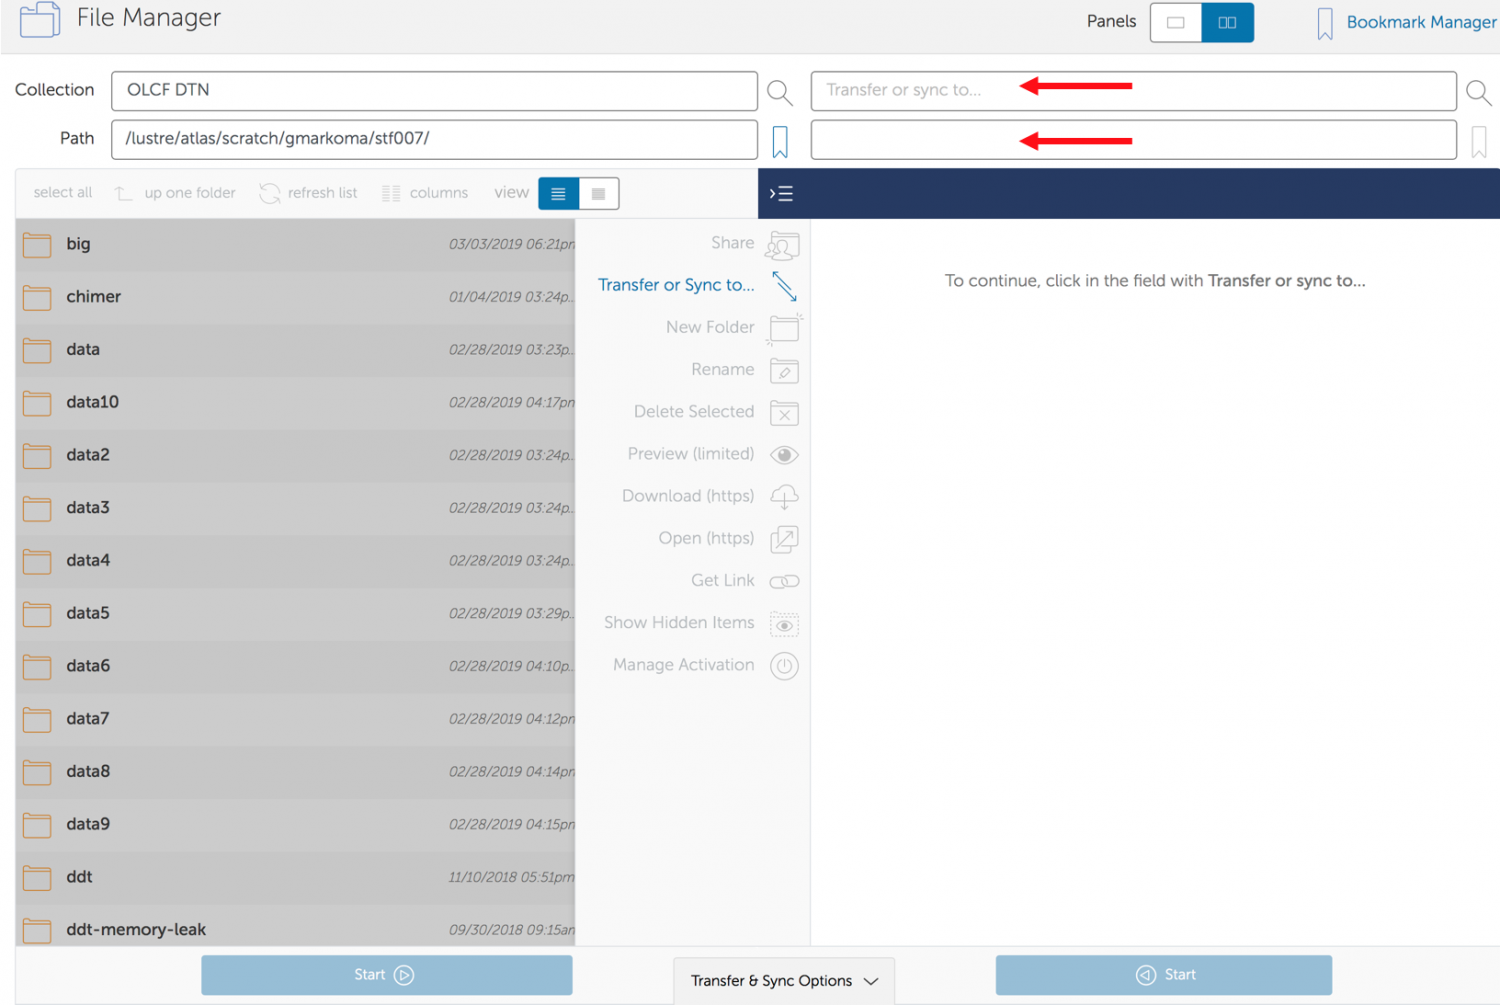Toggle Show Hidden Items
The height and width of the screenshot is (1005, 1500).
(x=784, y=624)
